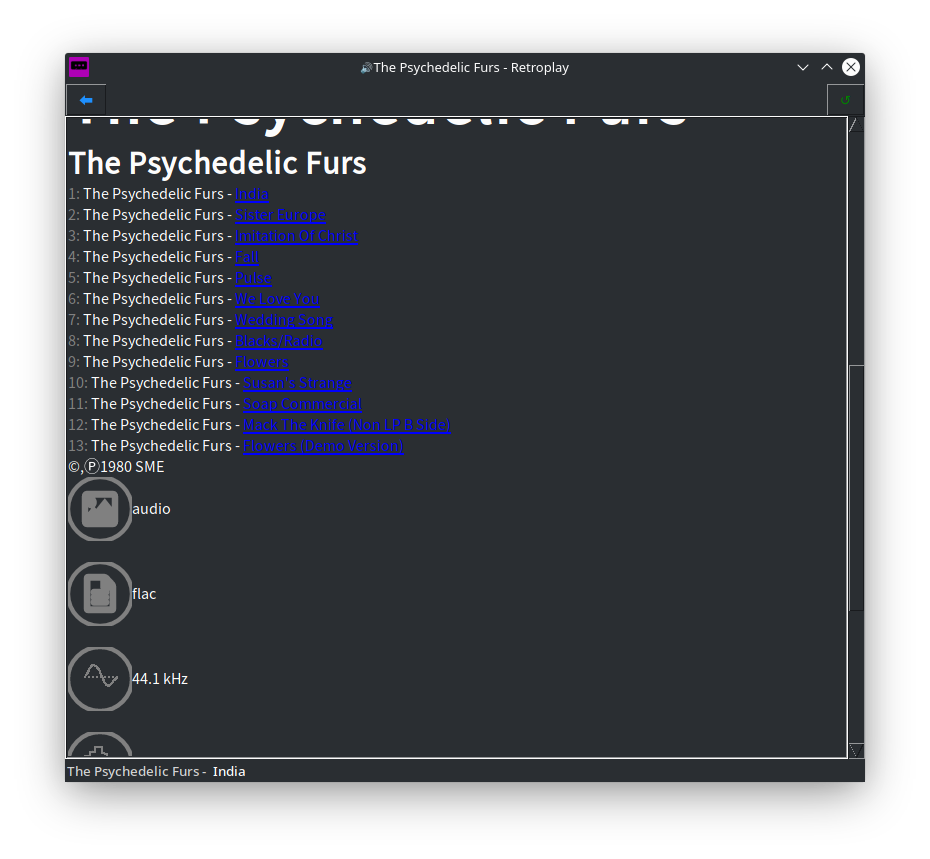The height and width of the screenshot is (859, 930).
Task: Open the Imitation Of Christ link
Action: pos(297,236)
